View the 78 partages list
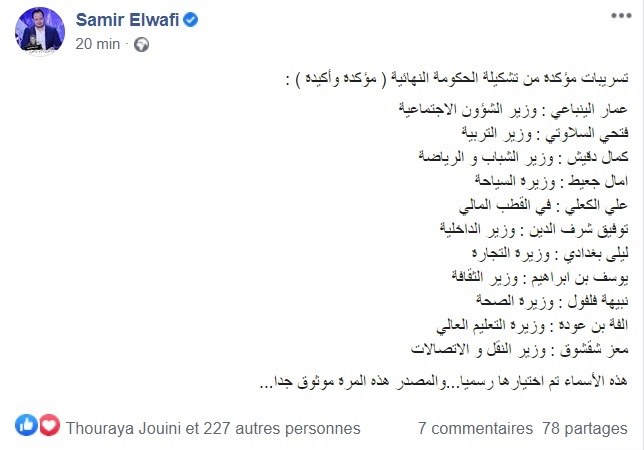This screenshot has height=450, width=644. click(584, 428)
